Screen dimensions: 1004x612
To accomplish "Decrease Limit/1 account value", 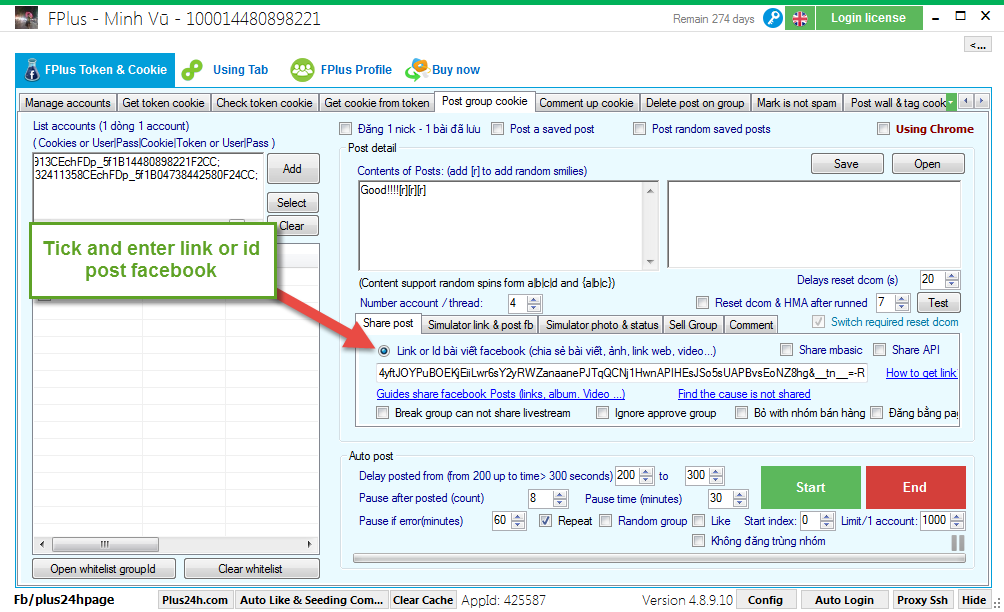I will (x=957, y=525).
